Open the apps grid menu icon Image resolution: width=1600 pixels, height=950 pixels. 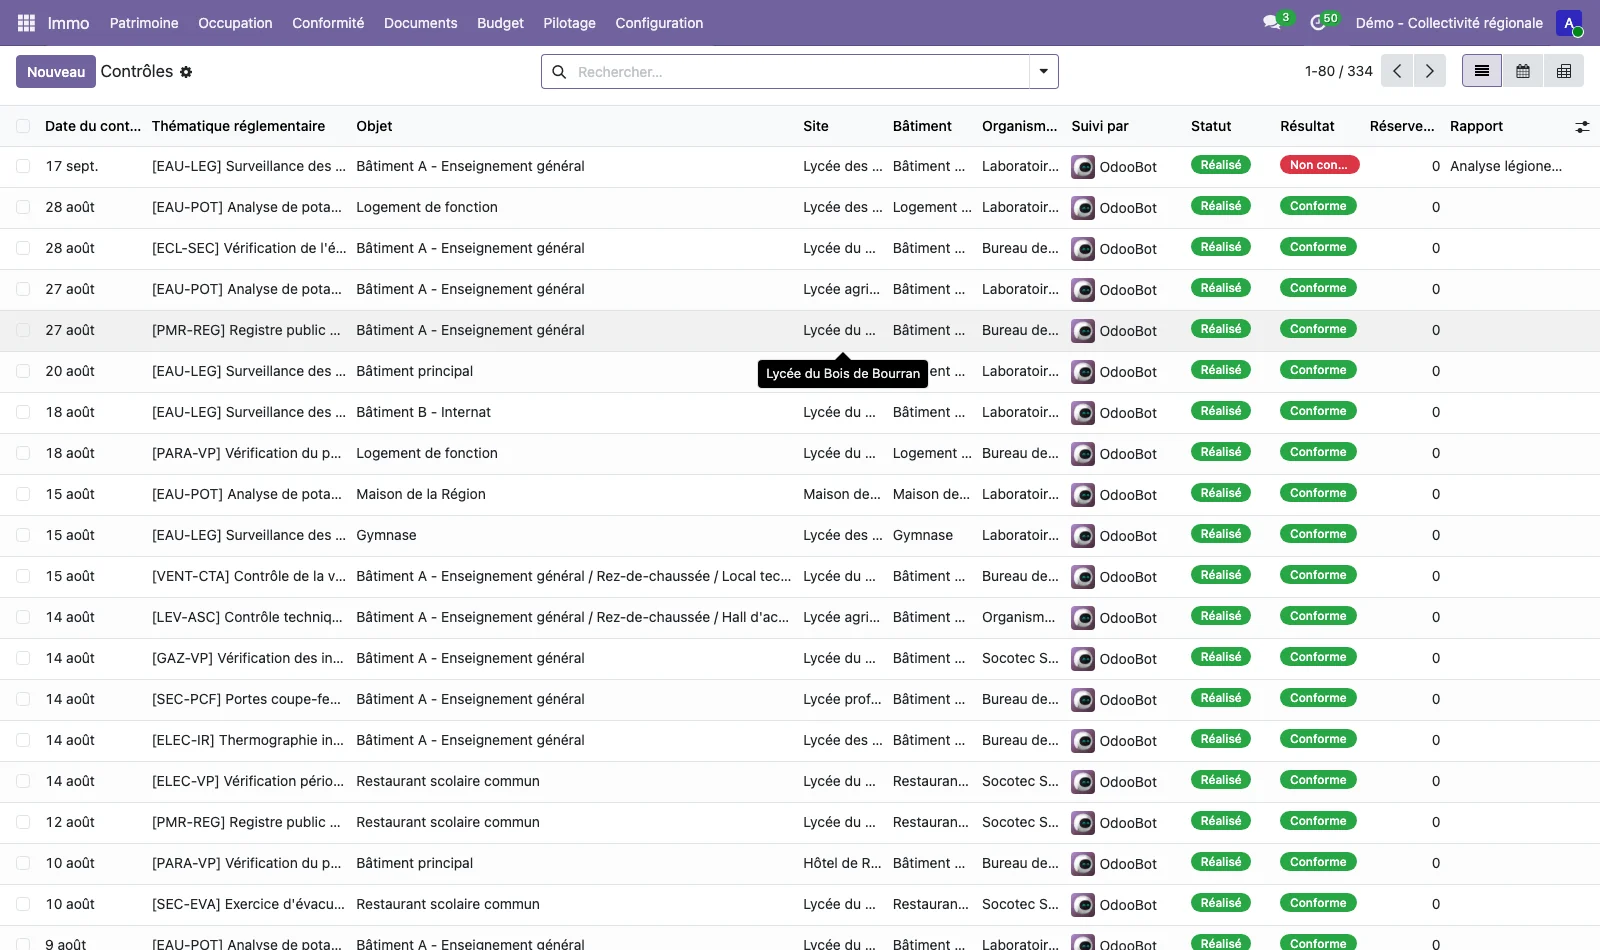coord(26,23)
